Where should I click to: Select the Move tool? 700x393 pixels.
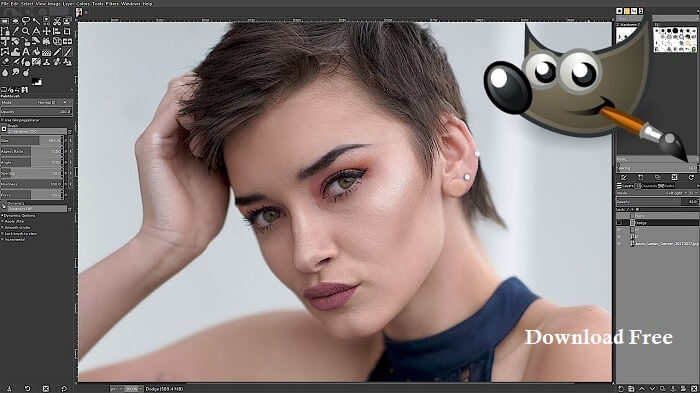click(46, 31)
